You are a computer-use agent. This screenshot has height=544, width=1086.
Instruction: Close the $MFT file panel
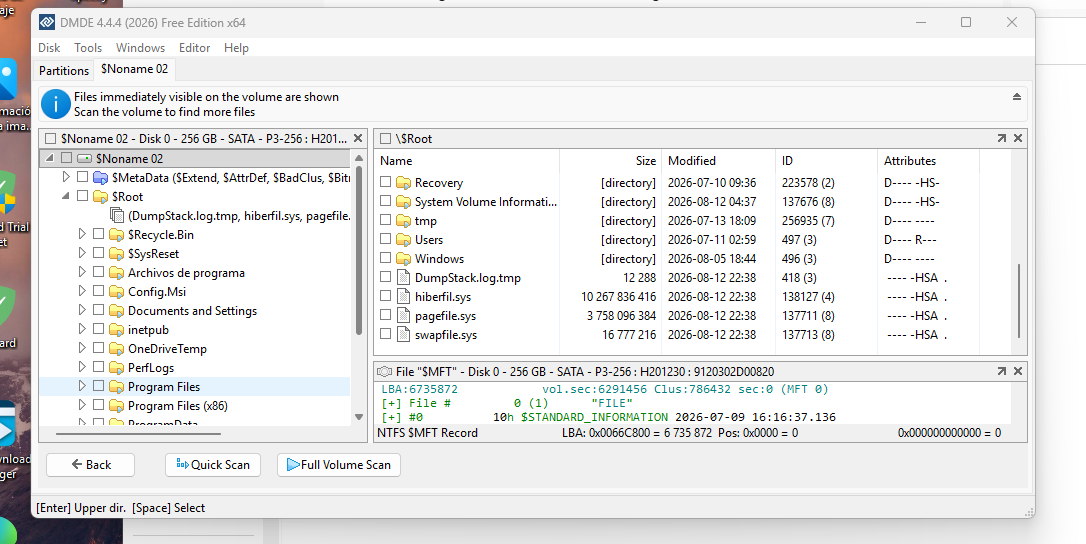point(1018,371)
